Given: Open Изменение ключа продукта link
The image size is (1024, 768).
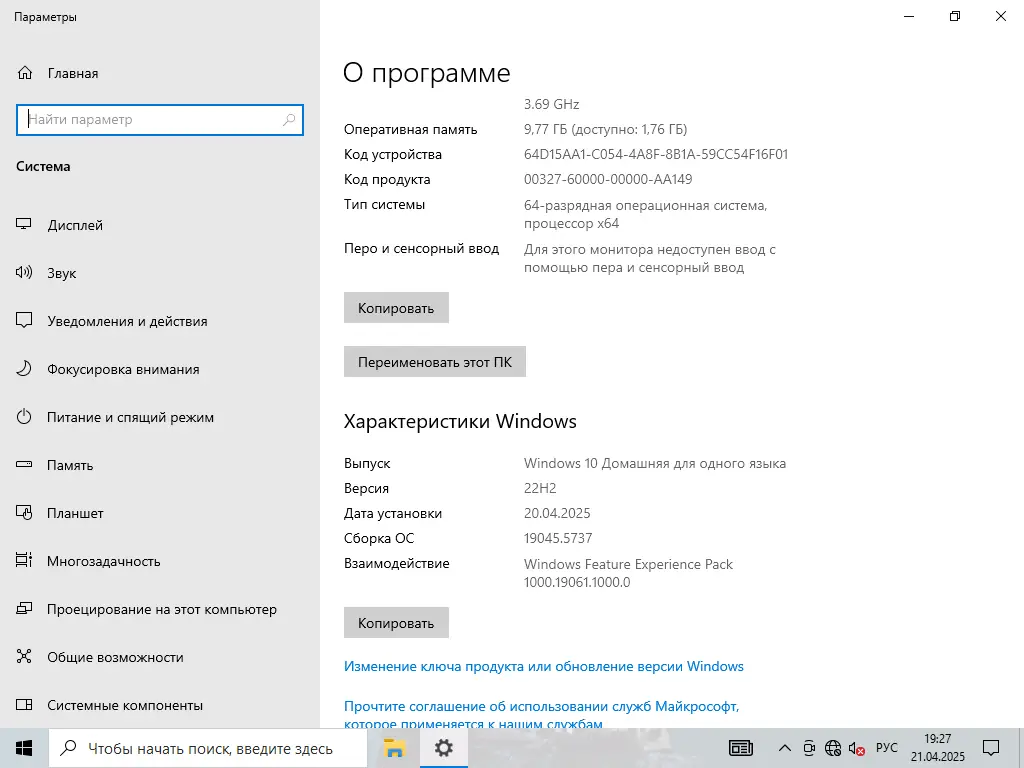Looking at the screenshot, I should point(543,666).
